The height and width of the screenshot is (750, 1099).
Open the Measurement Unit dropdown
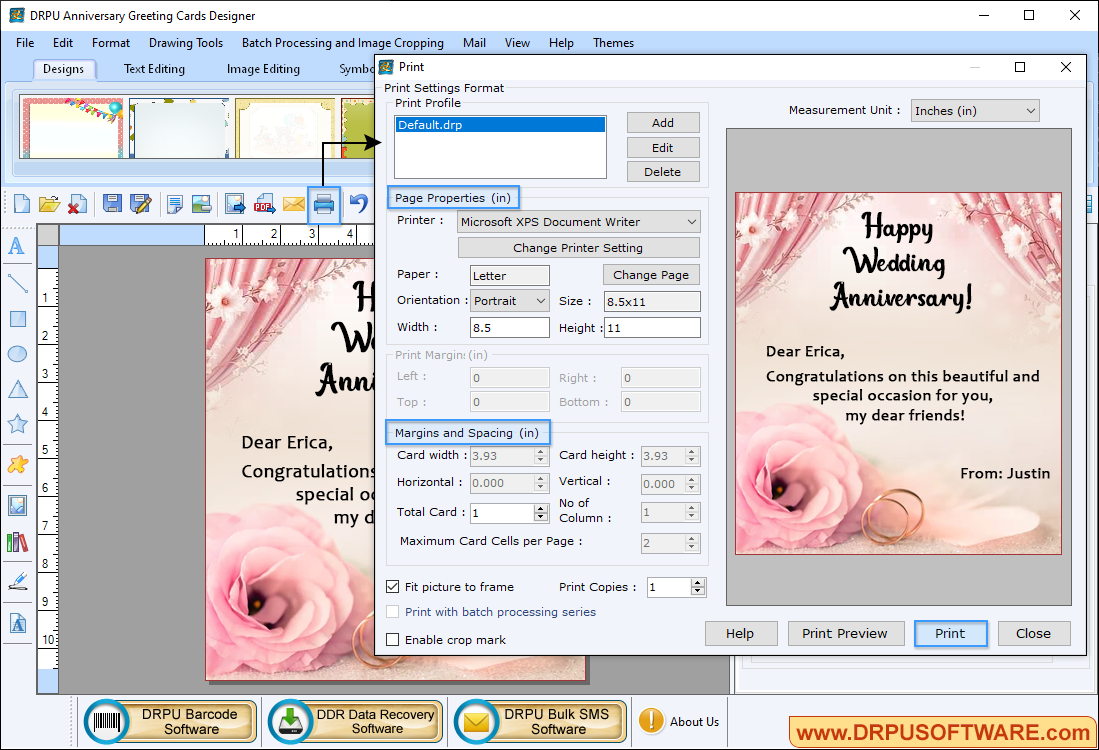[974, 111]
